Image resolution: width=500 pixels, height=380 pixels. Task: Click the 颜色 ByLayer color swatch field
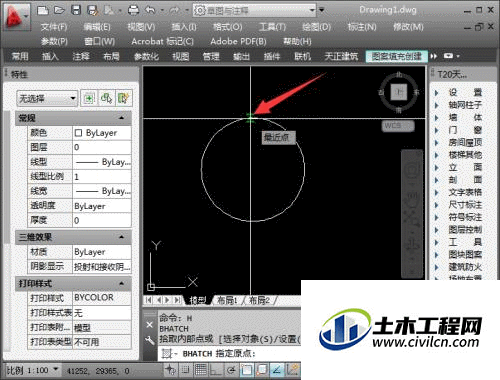102,133
